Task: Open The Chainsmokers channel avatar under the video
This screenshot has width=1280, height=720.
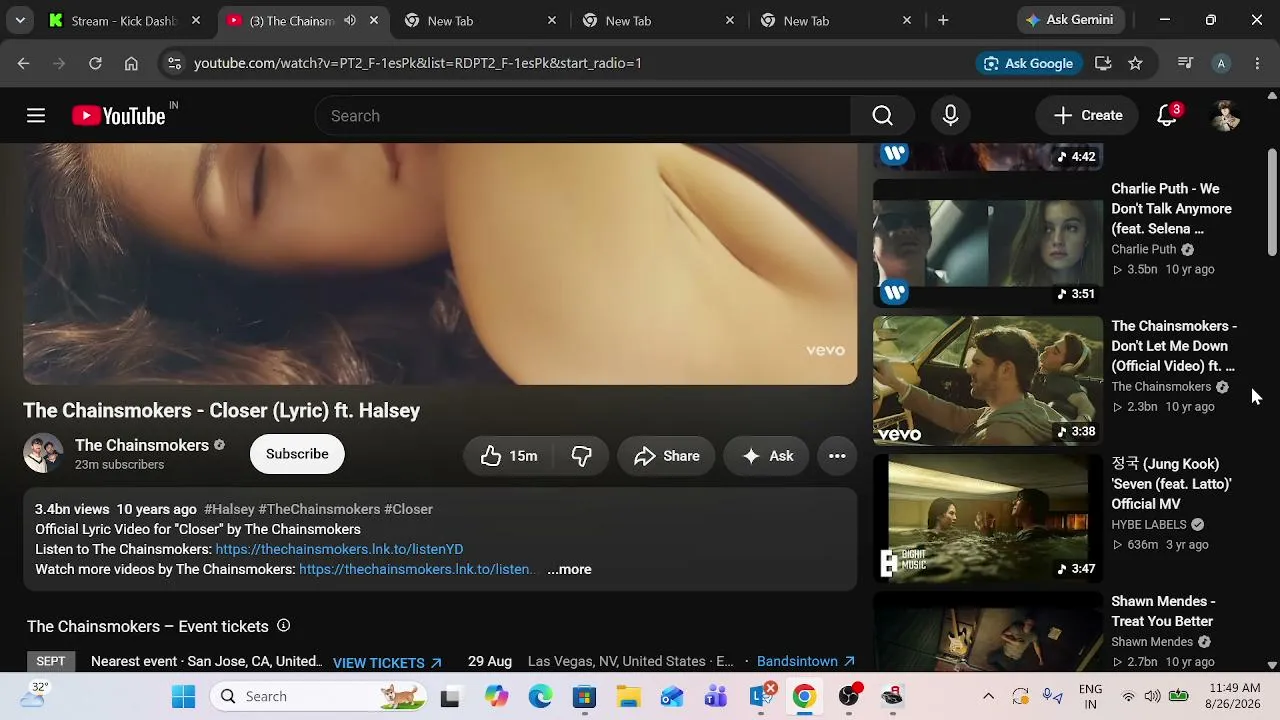Action: [x=43, y=454]
